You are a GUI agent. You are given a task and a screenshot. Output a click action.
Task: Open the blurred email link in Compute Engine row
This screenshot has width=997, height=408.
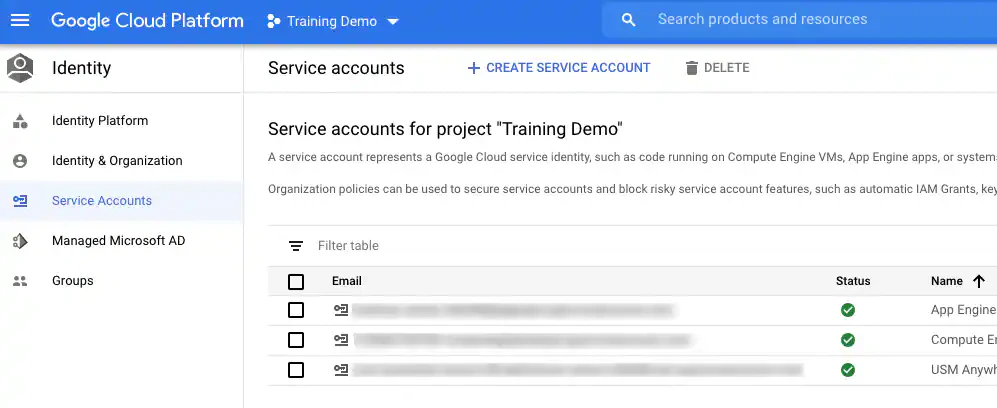pyautogui.click(x=521, y=340)
